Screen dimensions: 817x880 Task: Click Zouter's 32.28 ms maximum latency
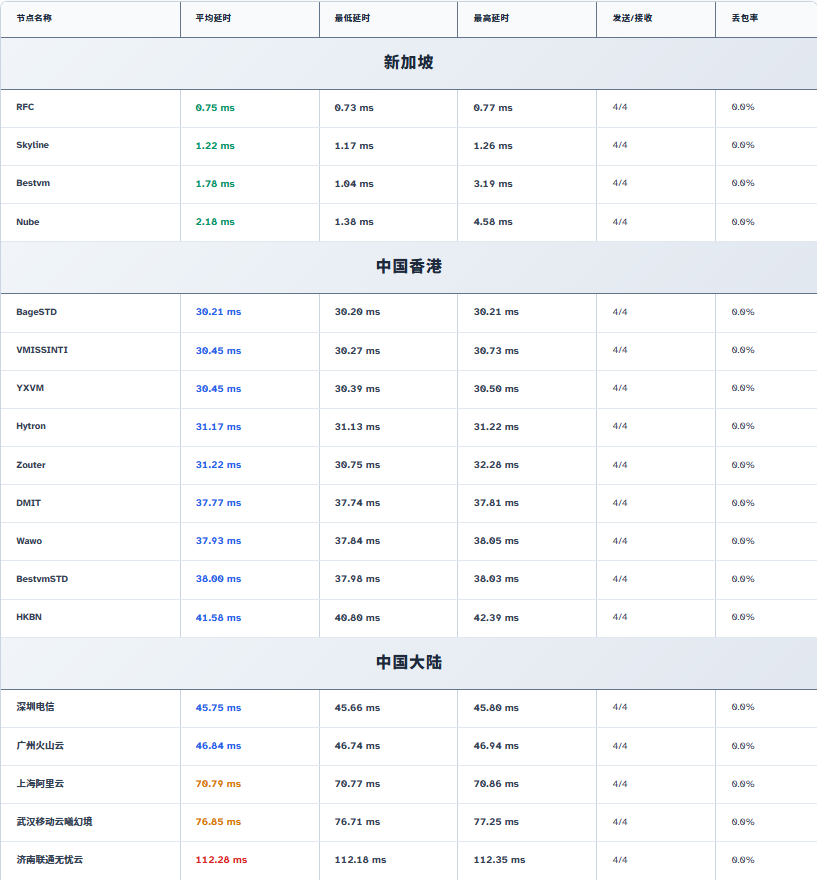496,465
